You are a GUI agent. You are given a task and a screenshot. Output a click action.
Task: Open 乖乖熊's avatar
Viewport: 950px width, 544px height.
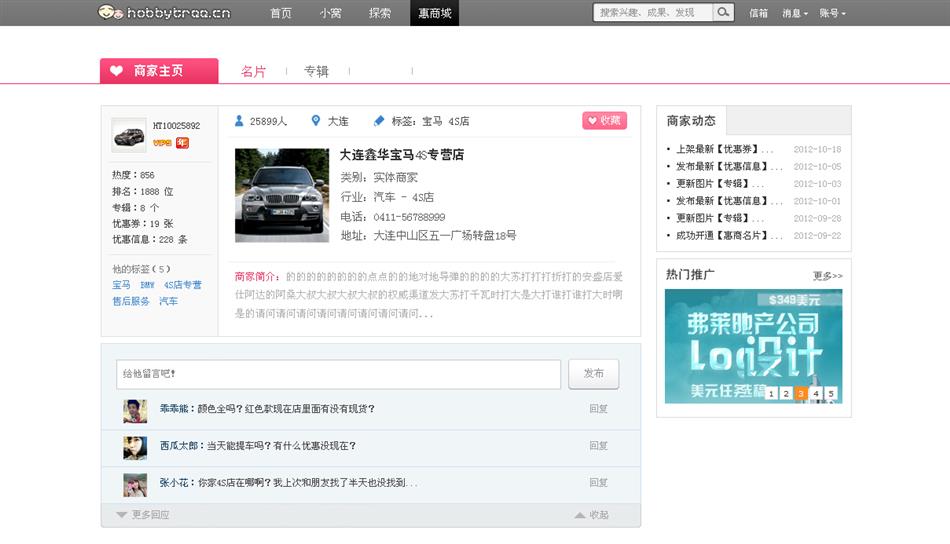tap(135, 411)
